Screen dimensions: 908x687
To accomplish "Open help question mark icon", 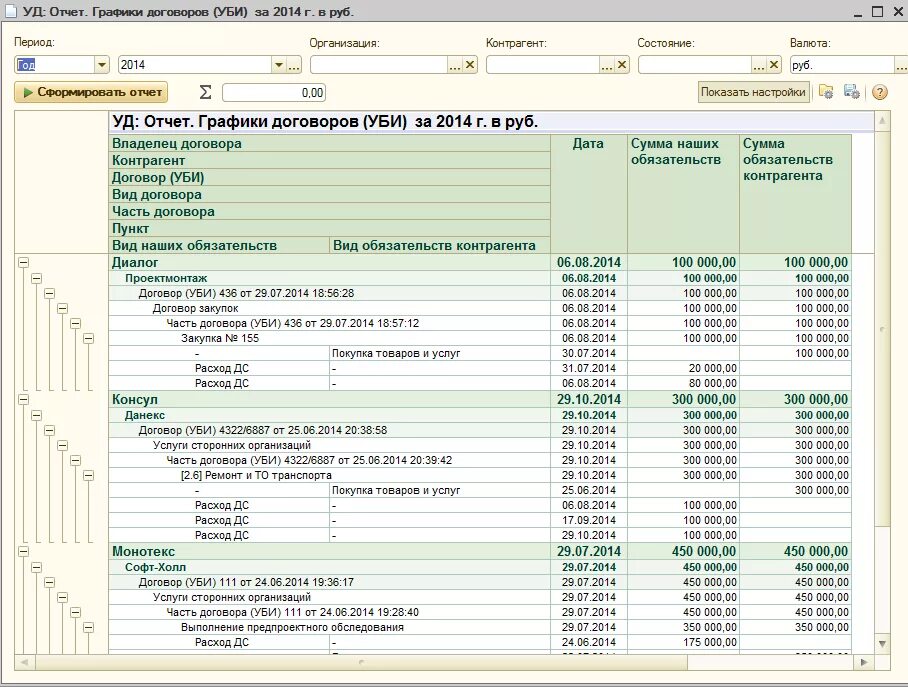I will click(880, 92).
